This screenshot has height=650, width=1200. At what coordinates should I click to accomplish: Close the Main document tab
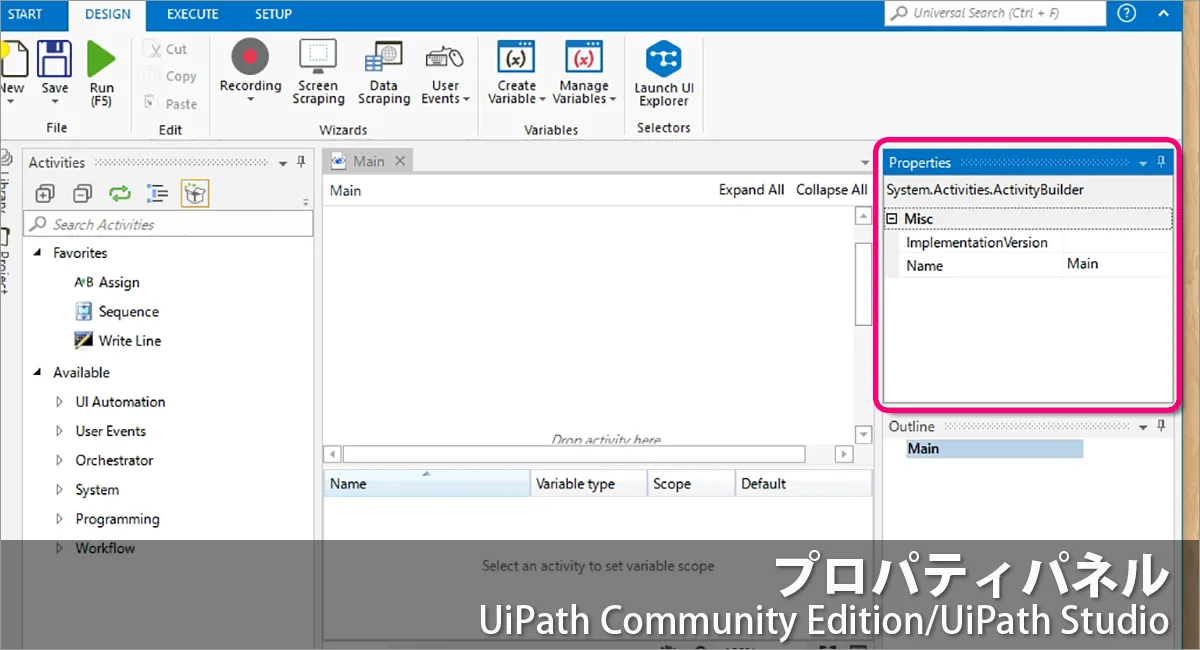point(400,161)
